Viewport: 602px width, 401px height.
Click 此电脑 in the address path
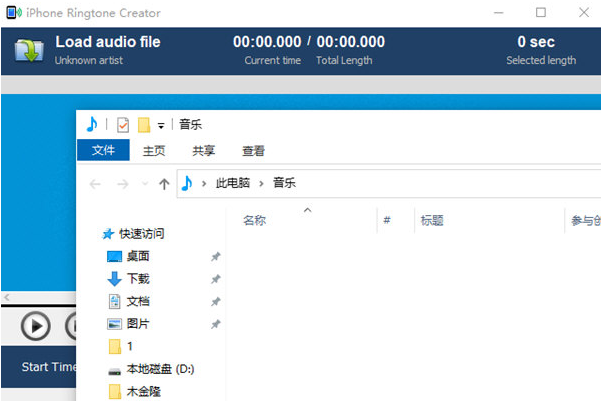click(233, 183)
